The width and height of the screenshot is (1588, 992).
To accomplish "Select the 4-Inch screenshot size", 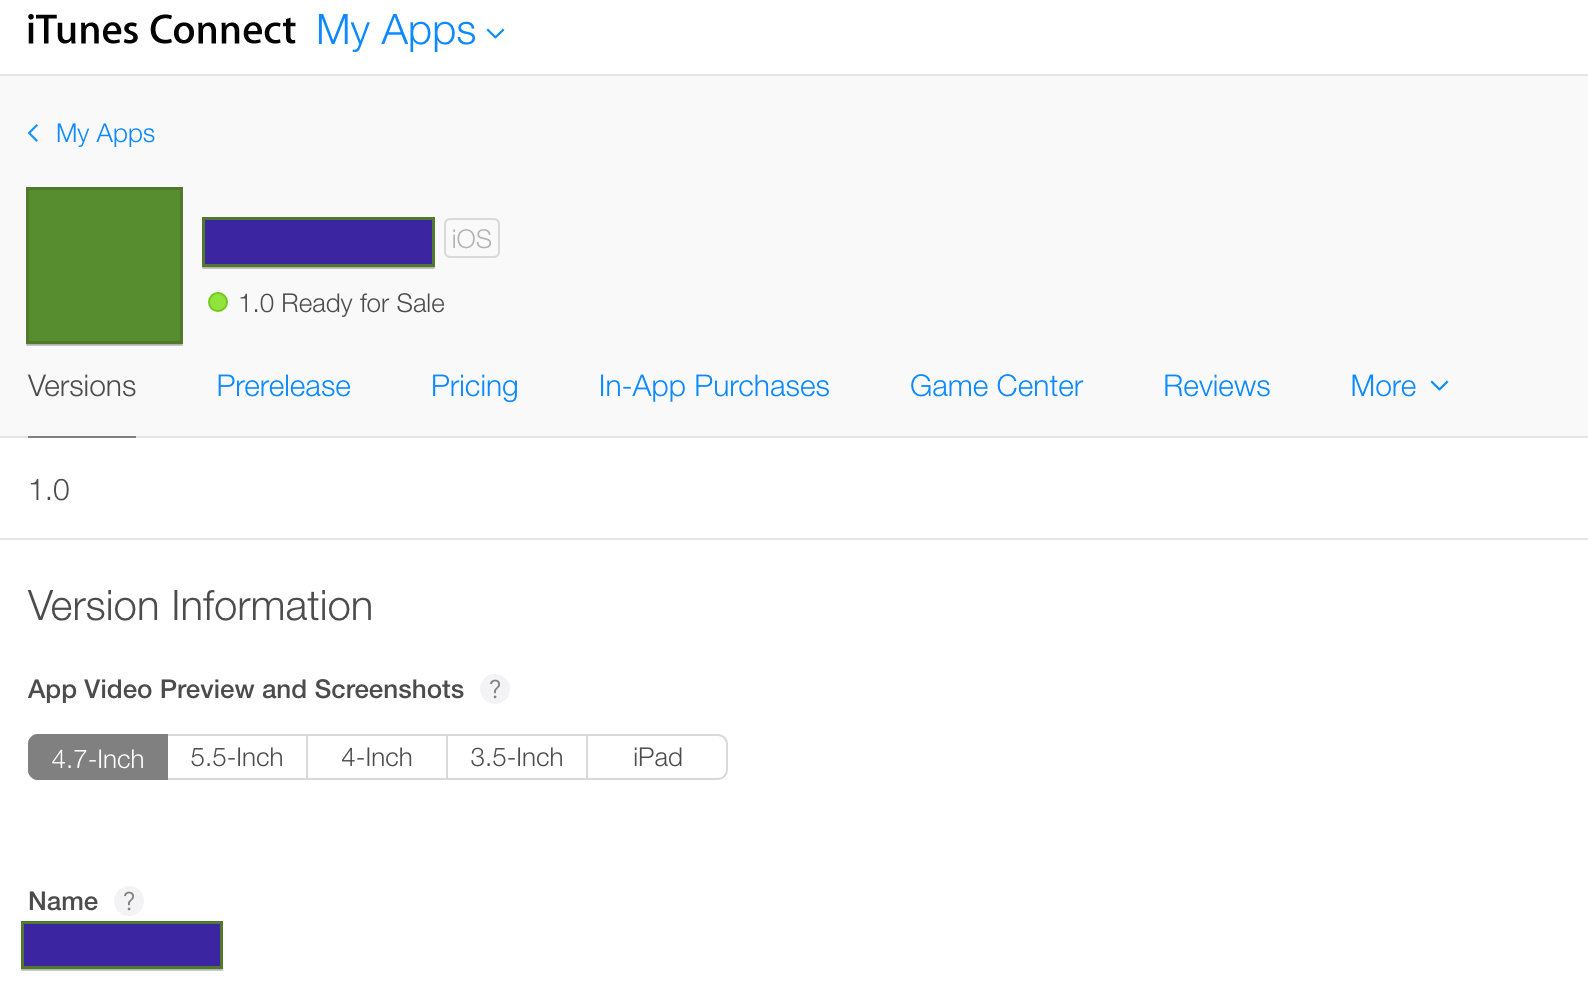I will tap(377, 758).
